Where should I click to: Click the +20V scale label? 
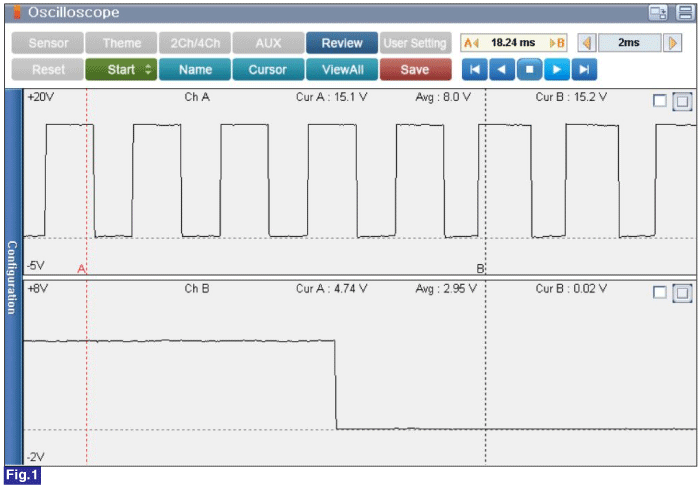41,97
